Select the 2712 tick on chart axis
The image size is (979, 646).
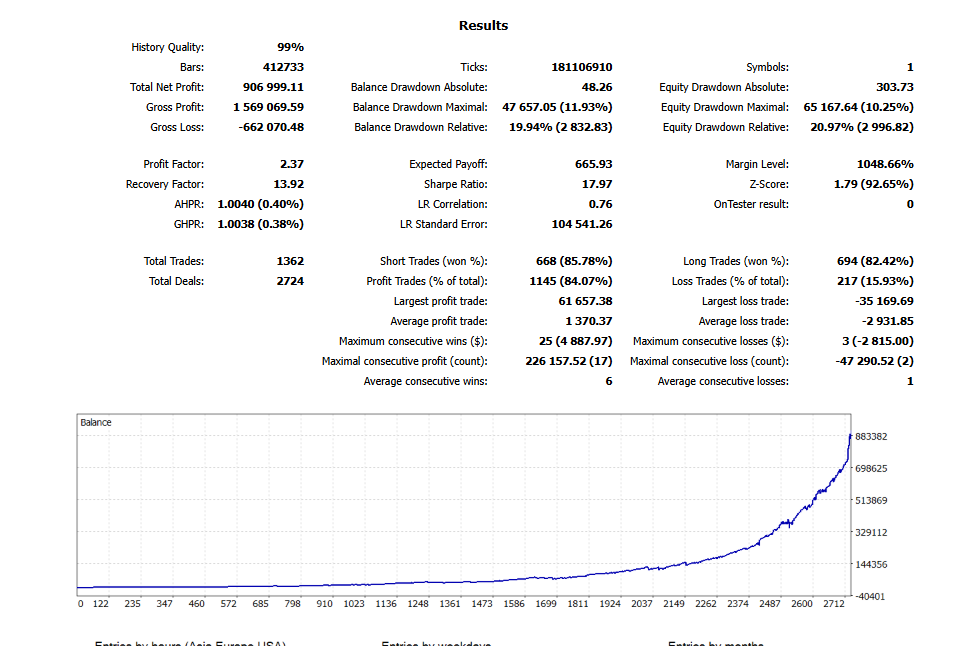coord(834,604)
